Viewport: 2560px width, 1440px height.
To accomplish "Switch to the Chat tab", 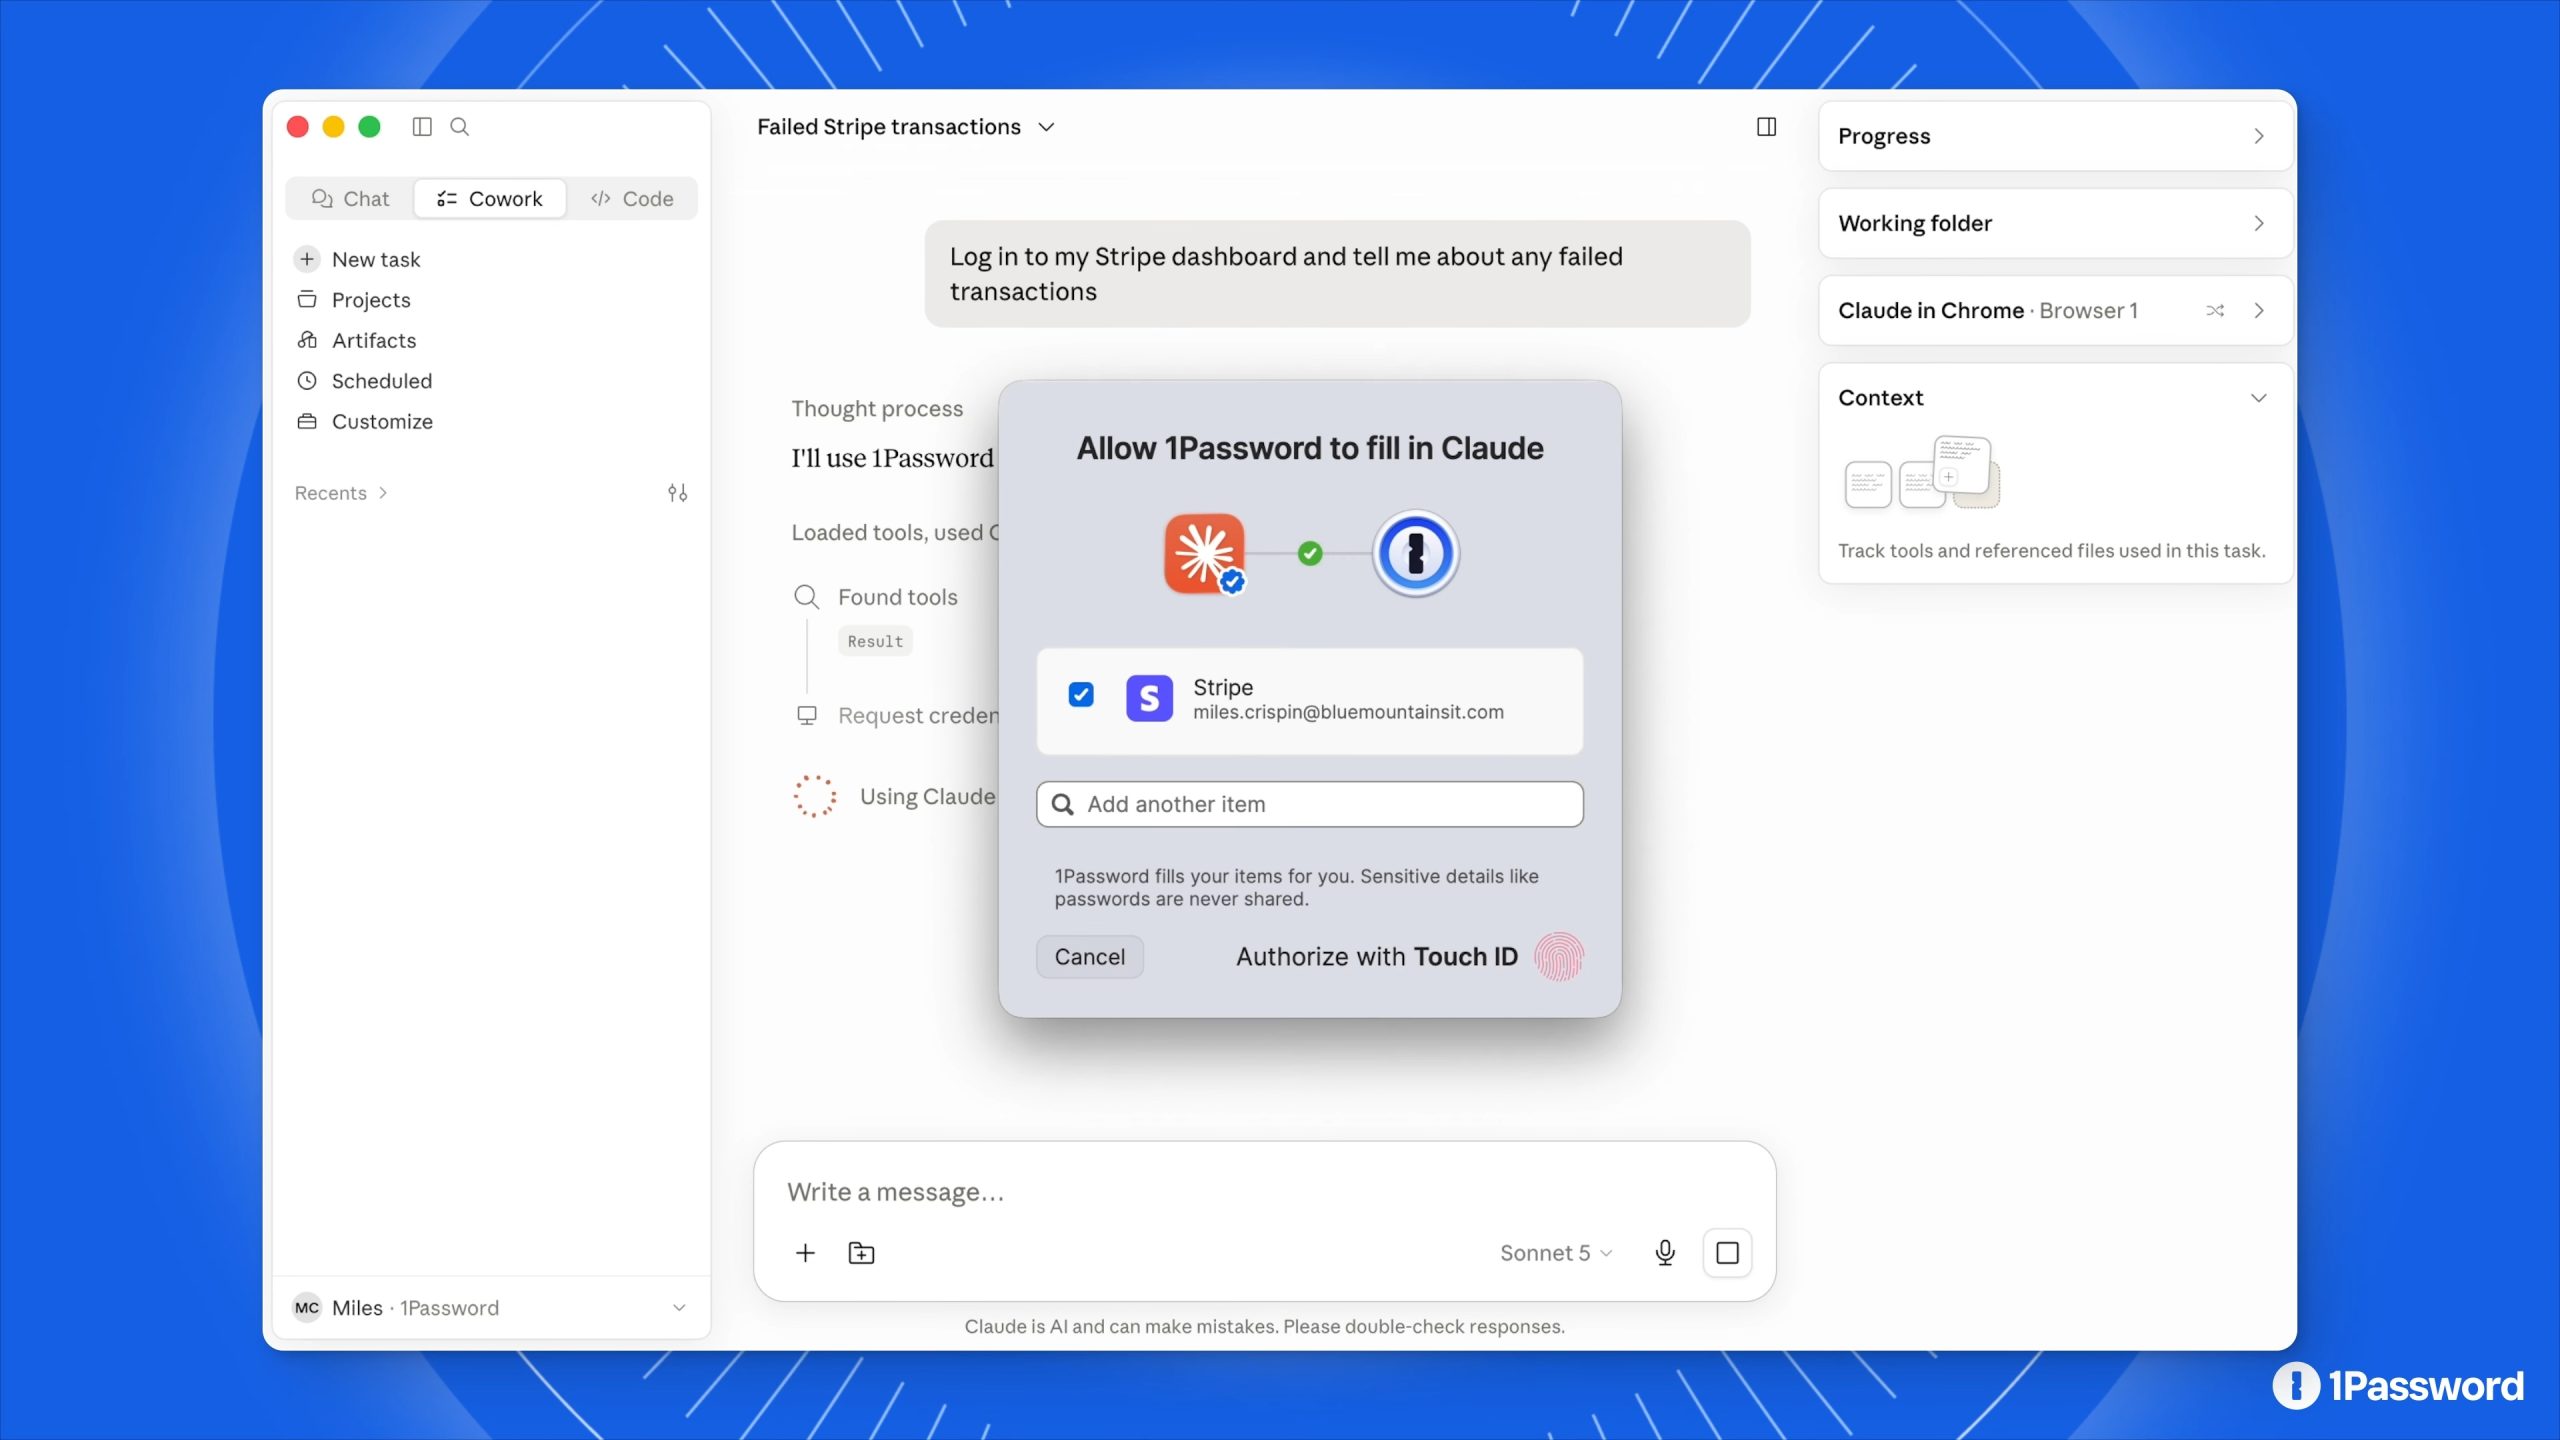I will point(350,199).
